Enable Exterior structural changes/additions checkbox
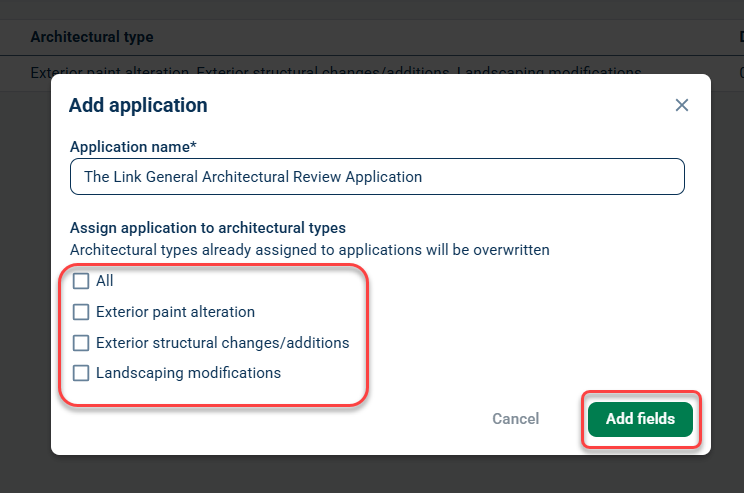 81,343
